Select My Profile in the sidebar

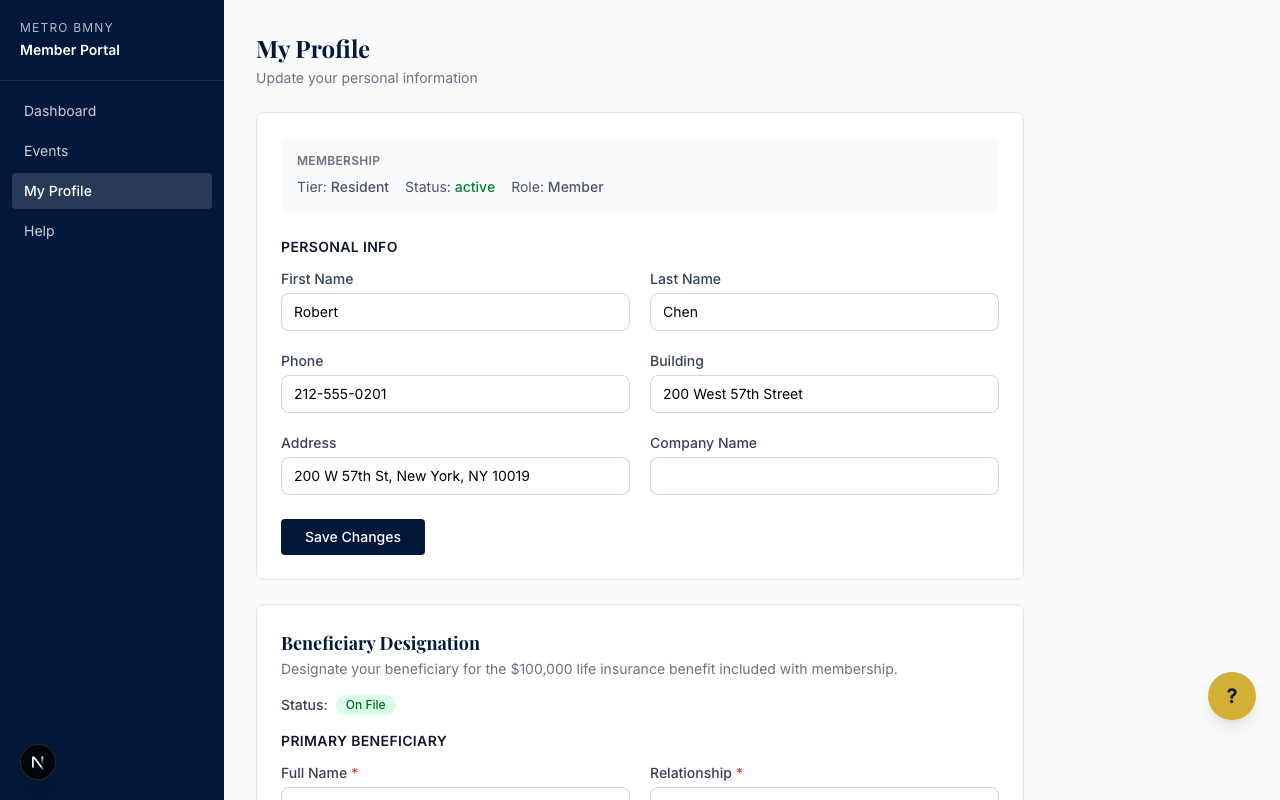(x=58, y=191)
